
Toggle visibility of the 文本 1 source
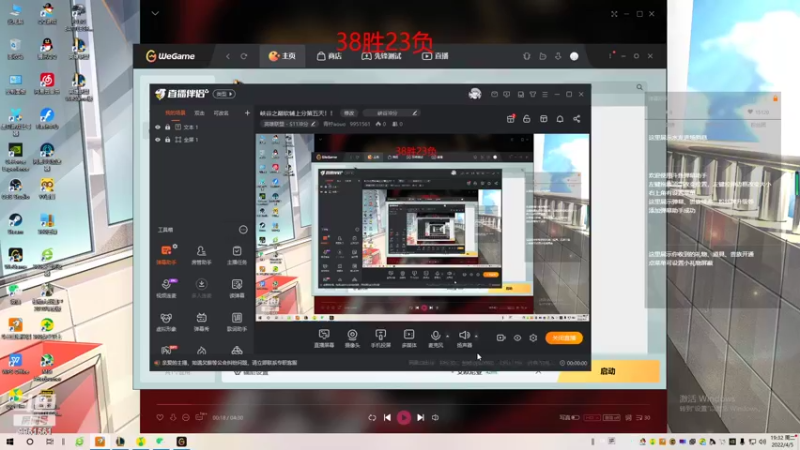point(158,127)
